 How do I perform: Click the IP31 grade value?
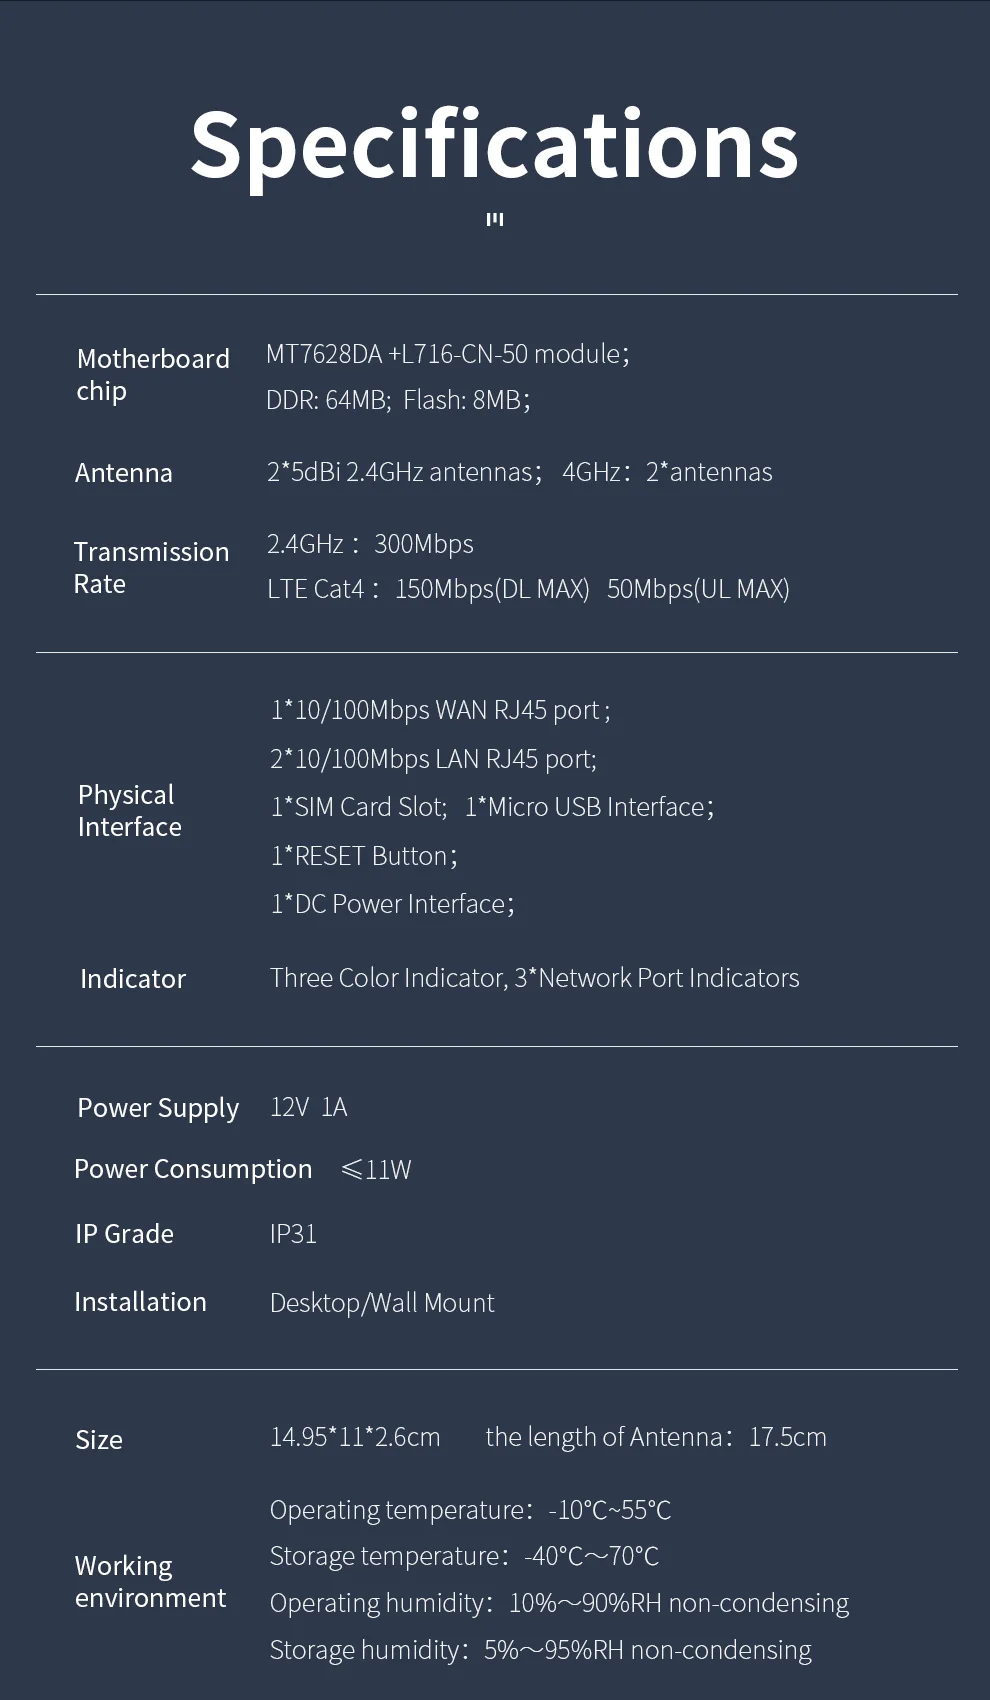293,1234
